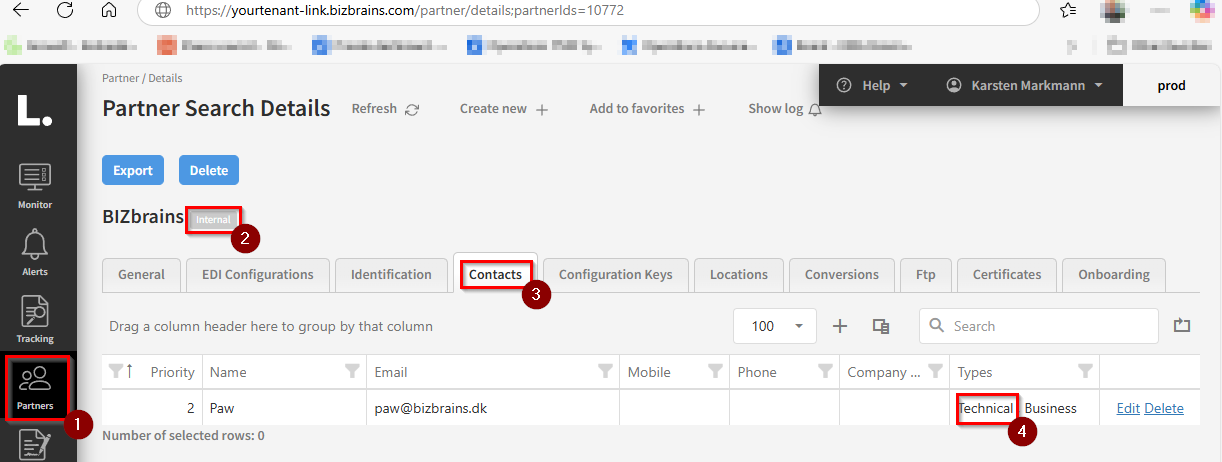Expand the page size 100 dropdown
1222x462 pixels.
pos(798,326)
